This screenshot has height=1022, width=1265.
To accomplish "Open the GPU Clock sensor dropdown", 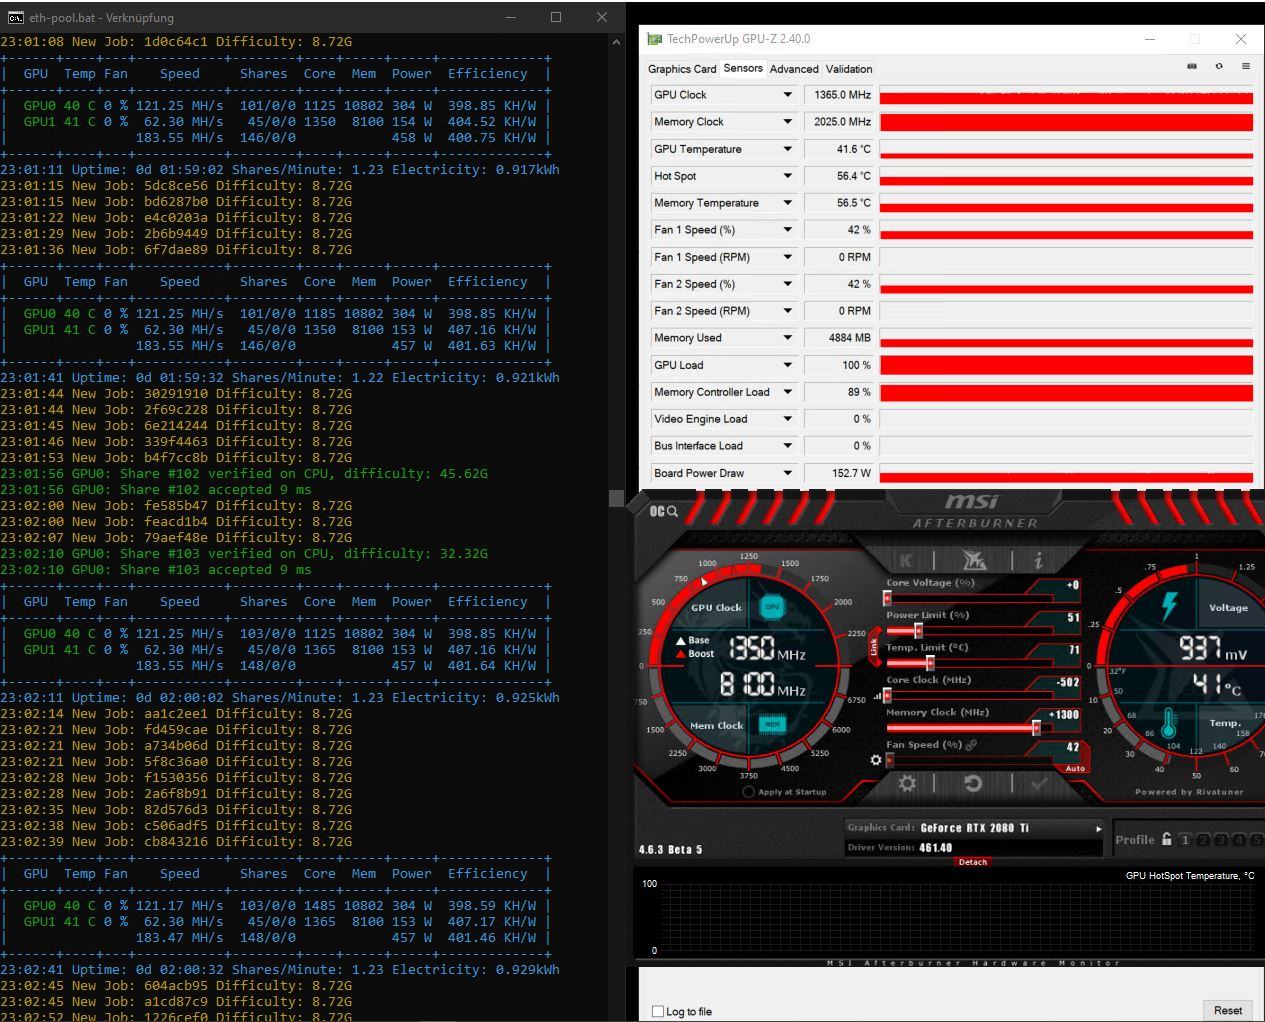I will [787, 95].
